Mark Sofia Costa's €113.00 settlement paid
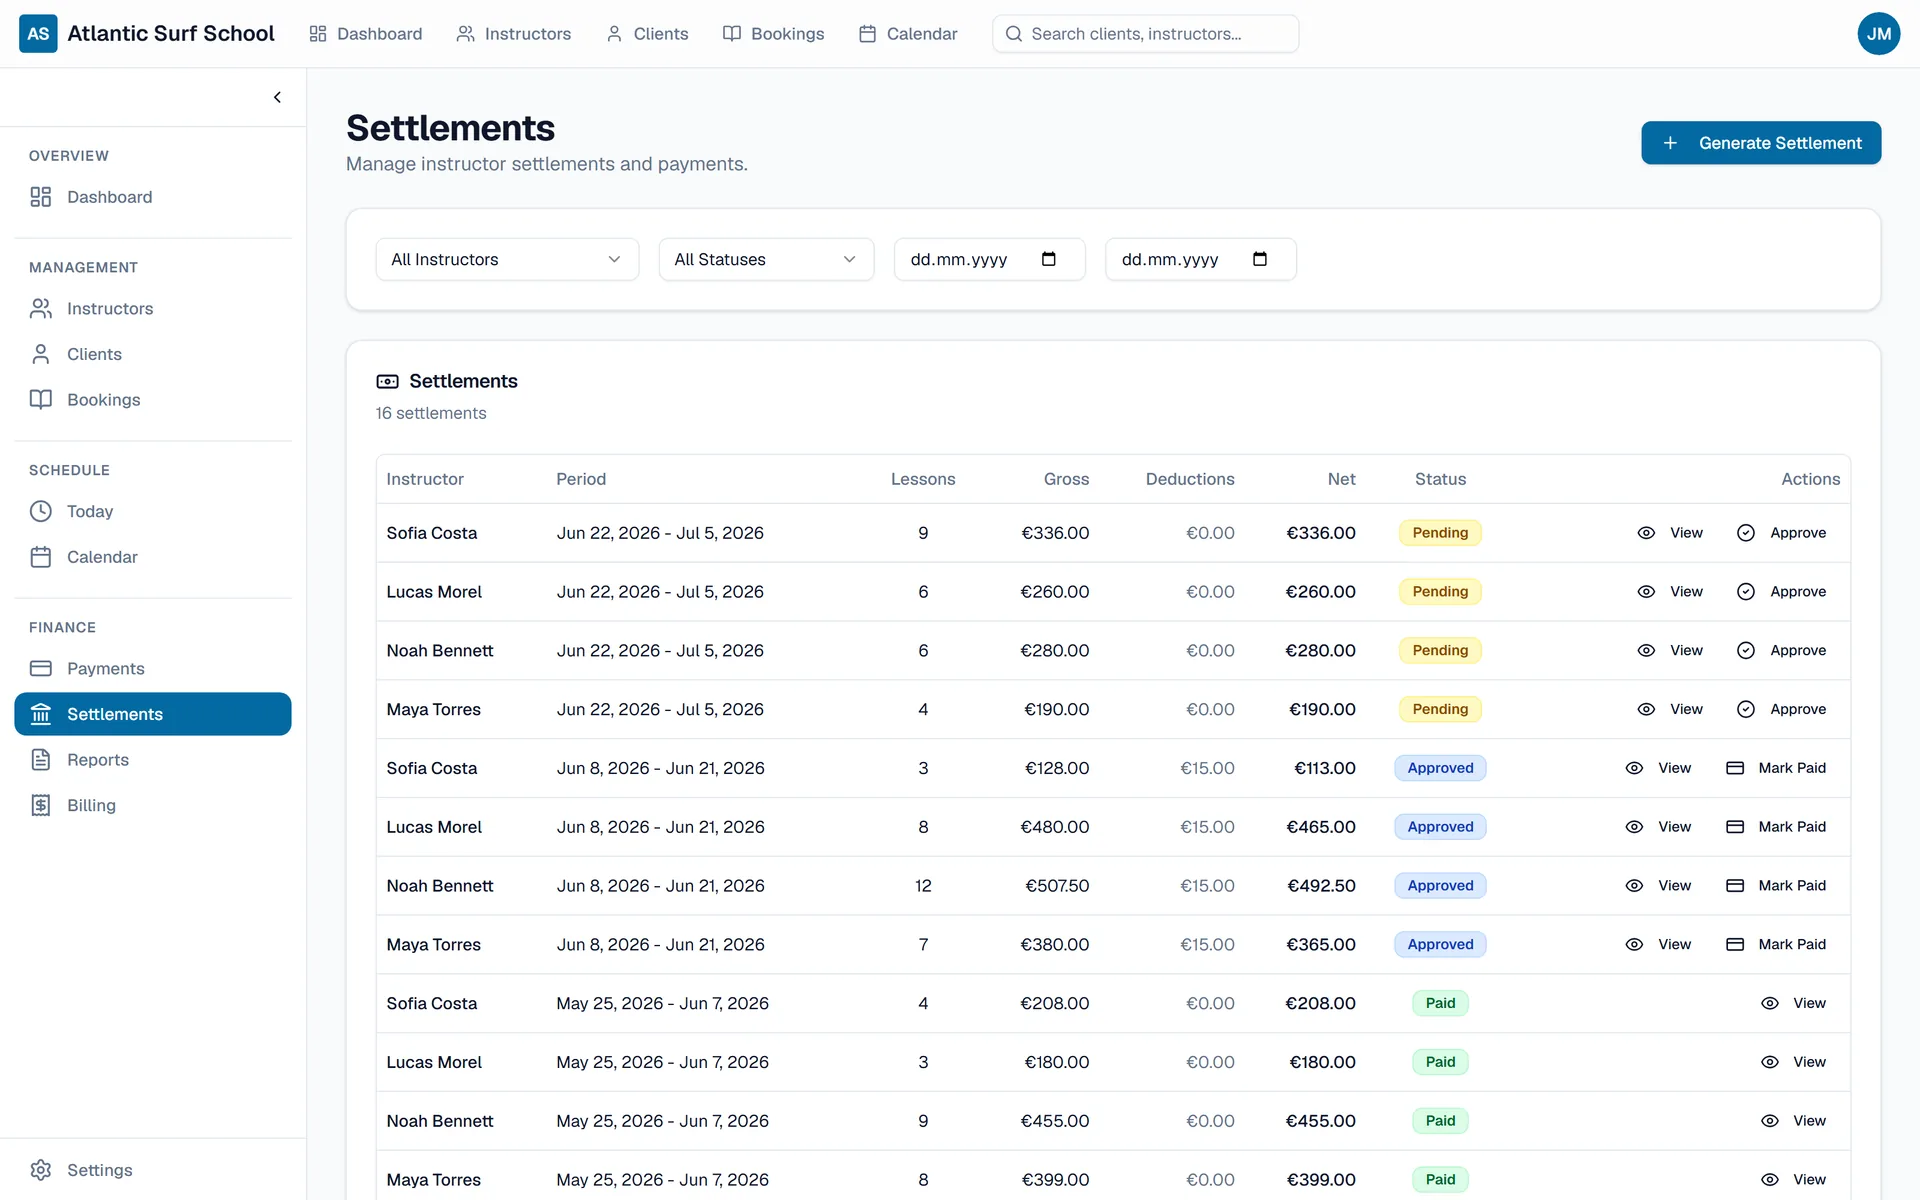This screenshot has width=1920, height=1200. (x=1776, y=768)
